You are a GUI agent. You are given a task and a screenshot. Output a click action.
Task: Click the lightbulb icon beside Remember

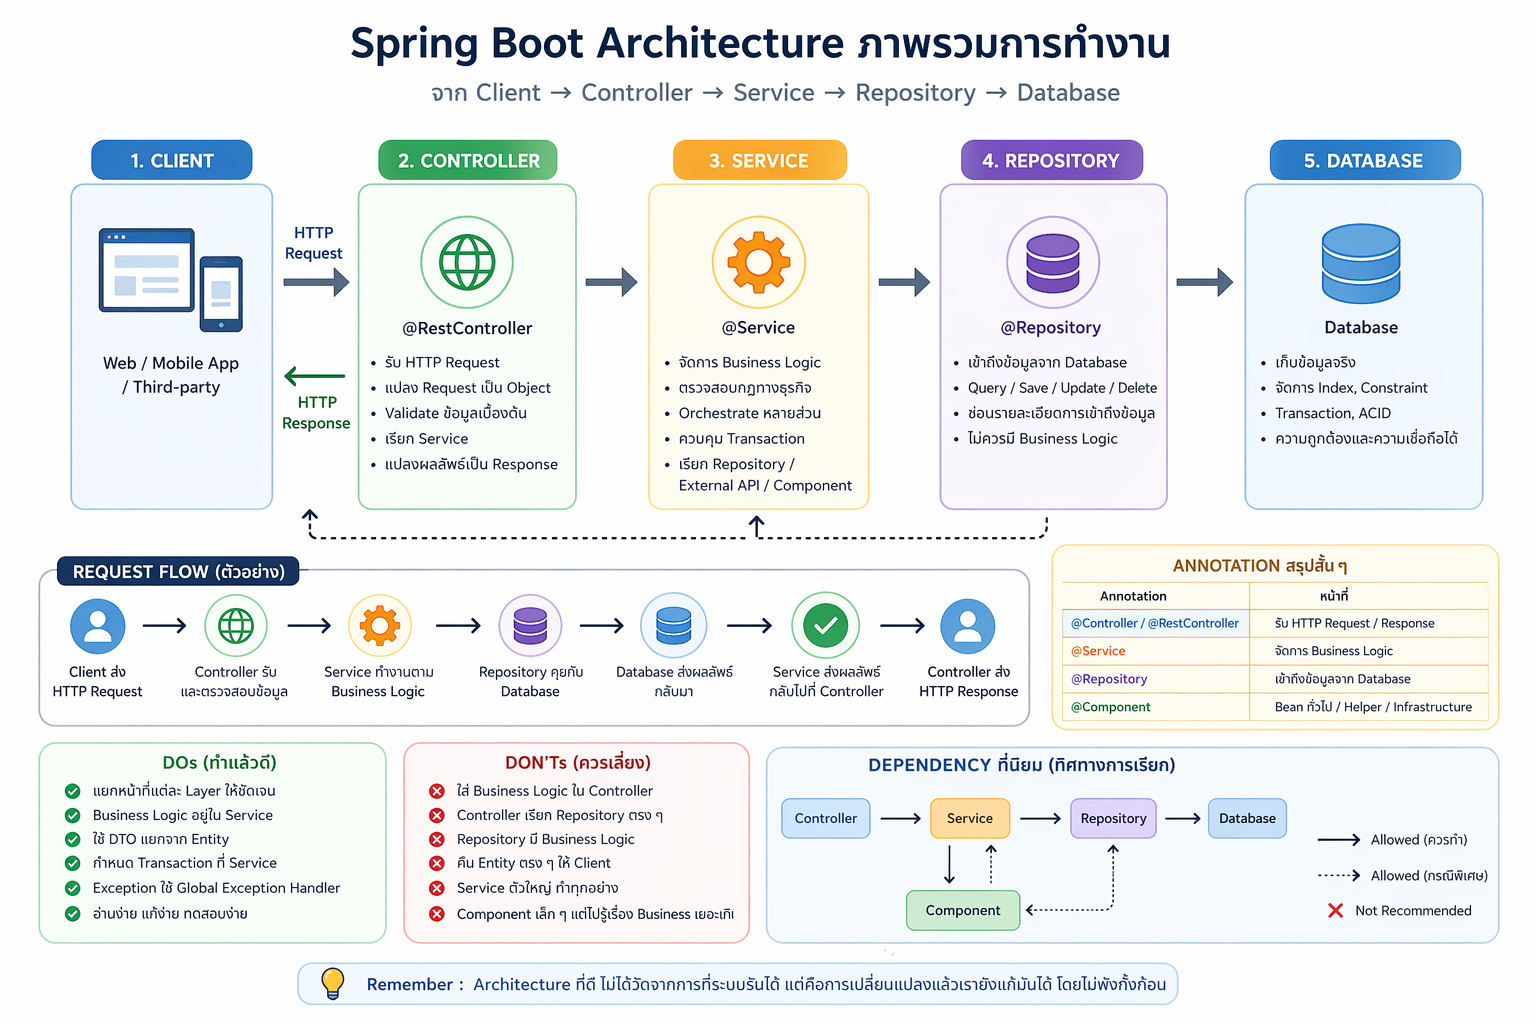(x=333, y=983)
